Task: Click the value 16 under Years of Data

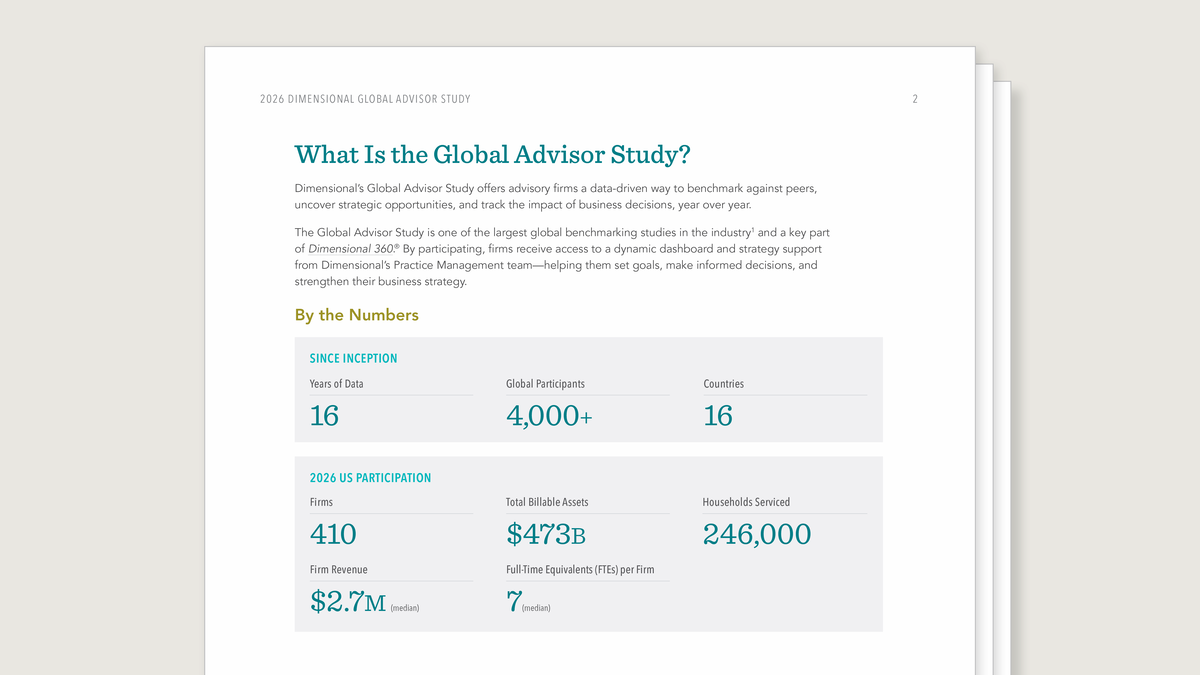Action: pos(324,416)
